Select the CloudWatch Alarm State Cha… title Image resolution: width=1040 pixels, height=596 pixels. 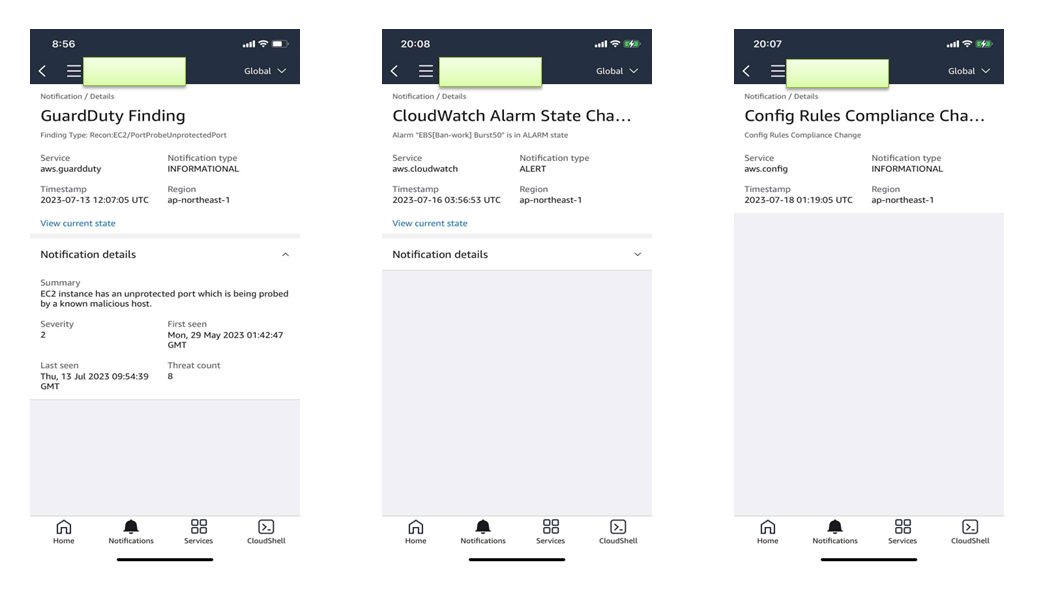click(511, 116)
